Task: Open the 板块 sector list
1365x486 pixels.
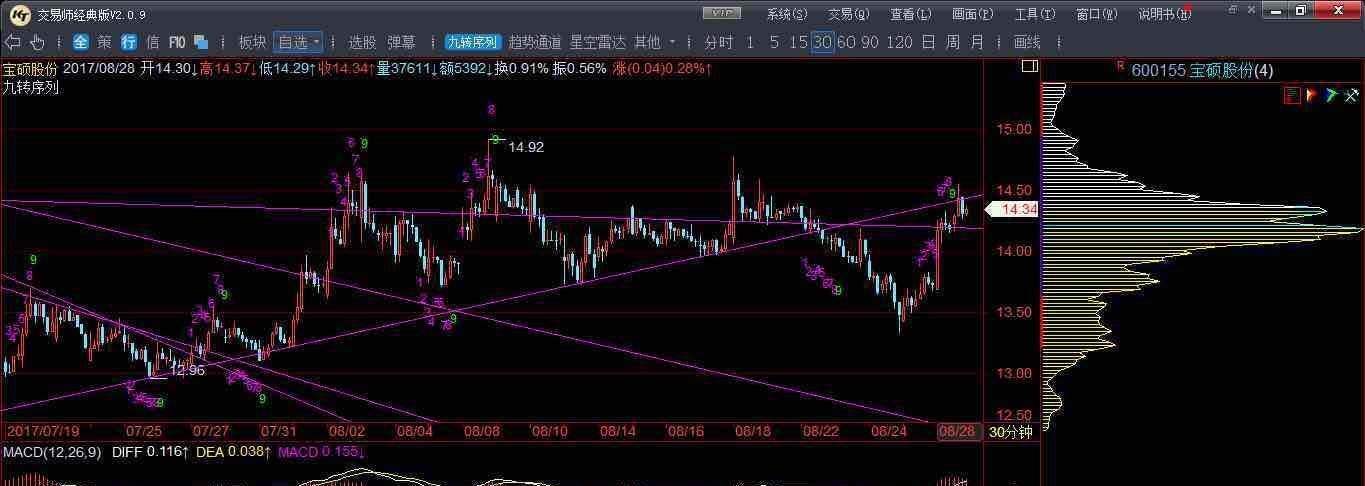Action: tap(252, 42)
